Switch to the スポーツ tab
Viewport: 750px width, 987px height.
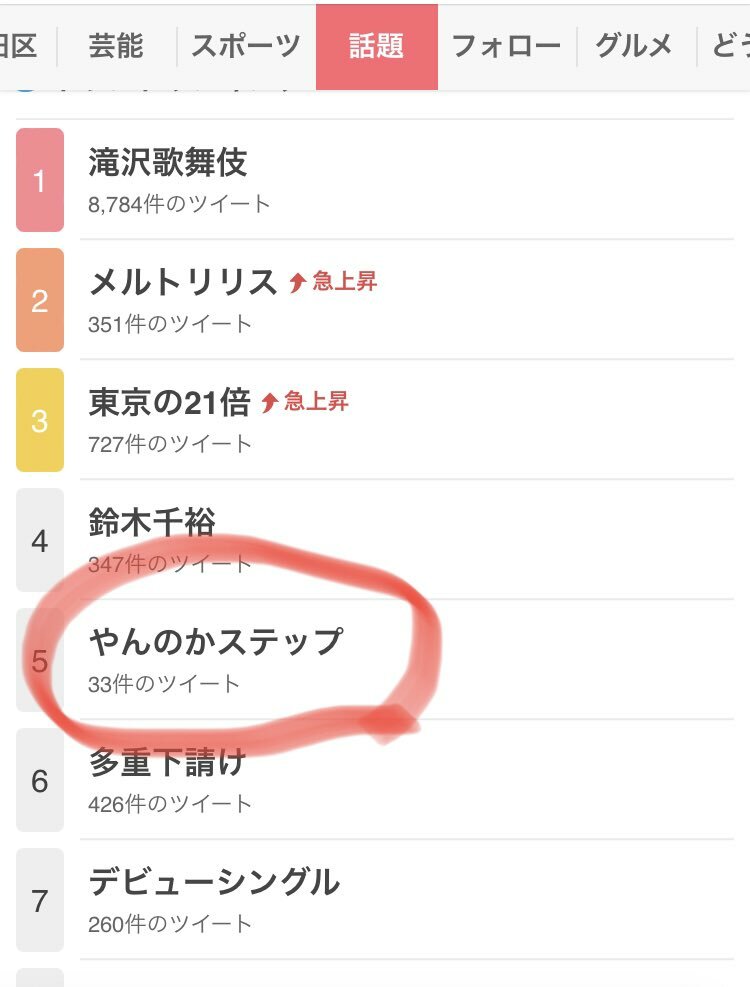246,47
